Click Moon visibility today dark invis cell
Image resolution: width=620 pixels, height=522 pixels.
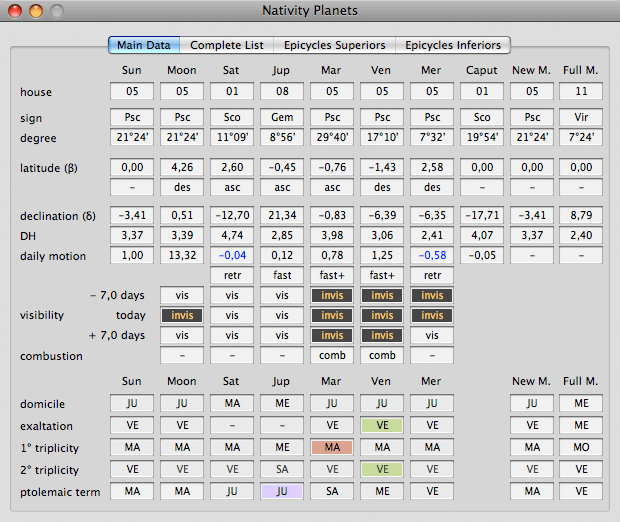coord(182,315)
